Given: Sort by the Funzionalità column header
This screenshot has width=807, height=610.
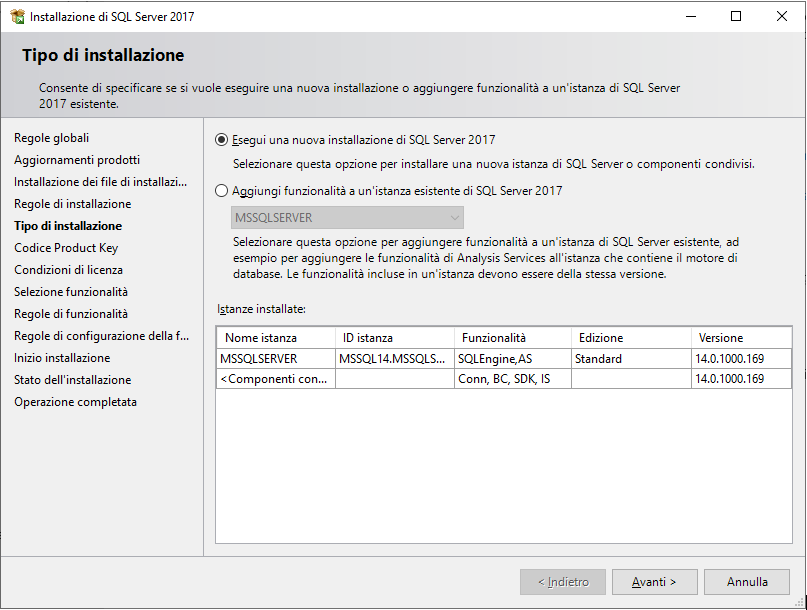Looking at the screenshot, I should click(x=513, y=338).
